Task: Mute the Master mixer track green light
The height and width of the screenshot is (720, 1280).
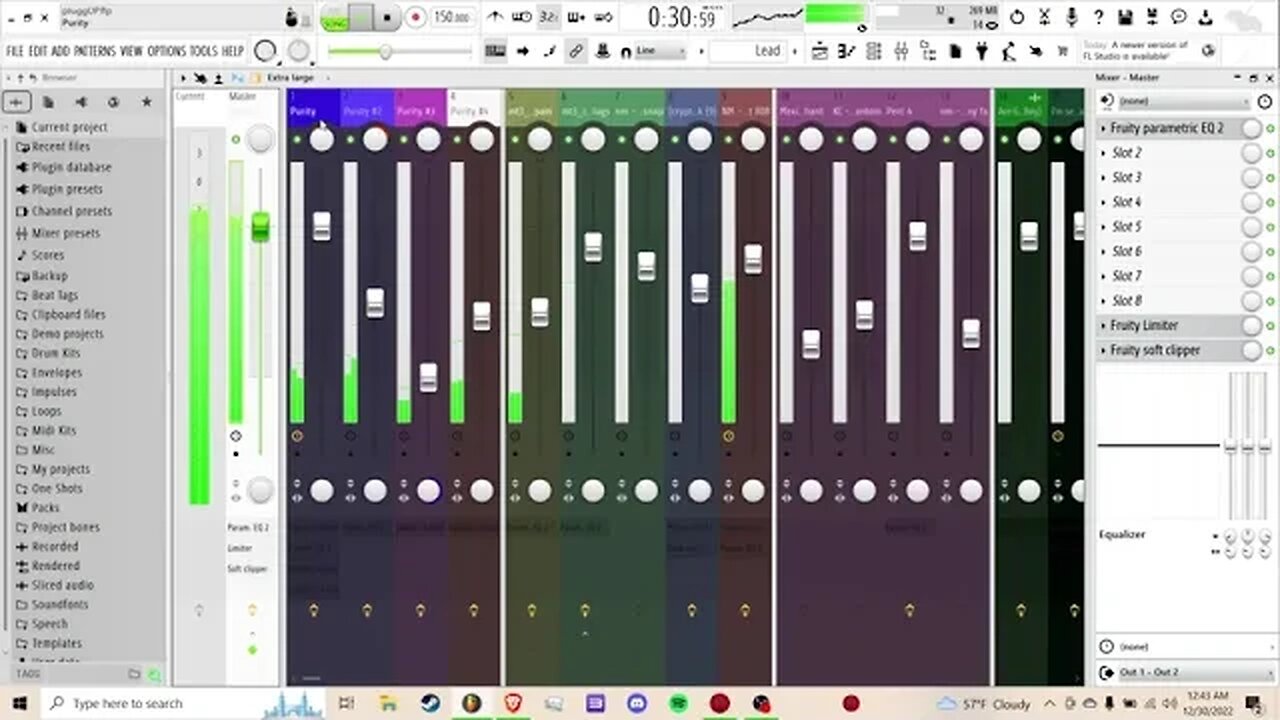Action: pos(235,140)
